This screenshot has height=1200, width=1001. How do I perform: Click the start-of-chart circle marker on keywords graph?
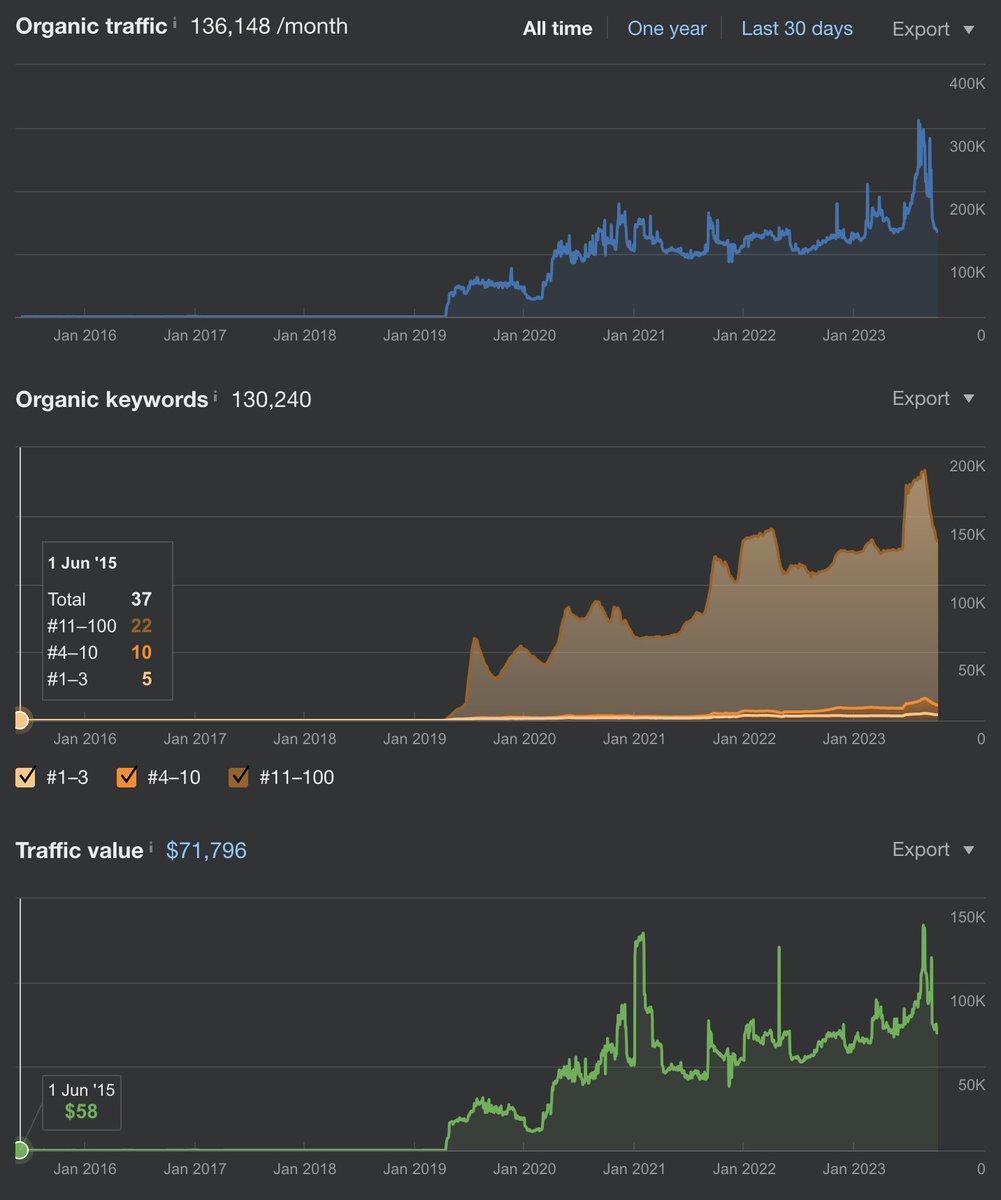(x=20, y=718)
